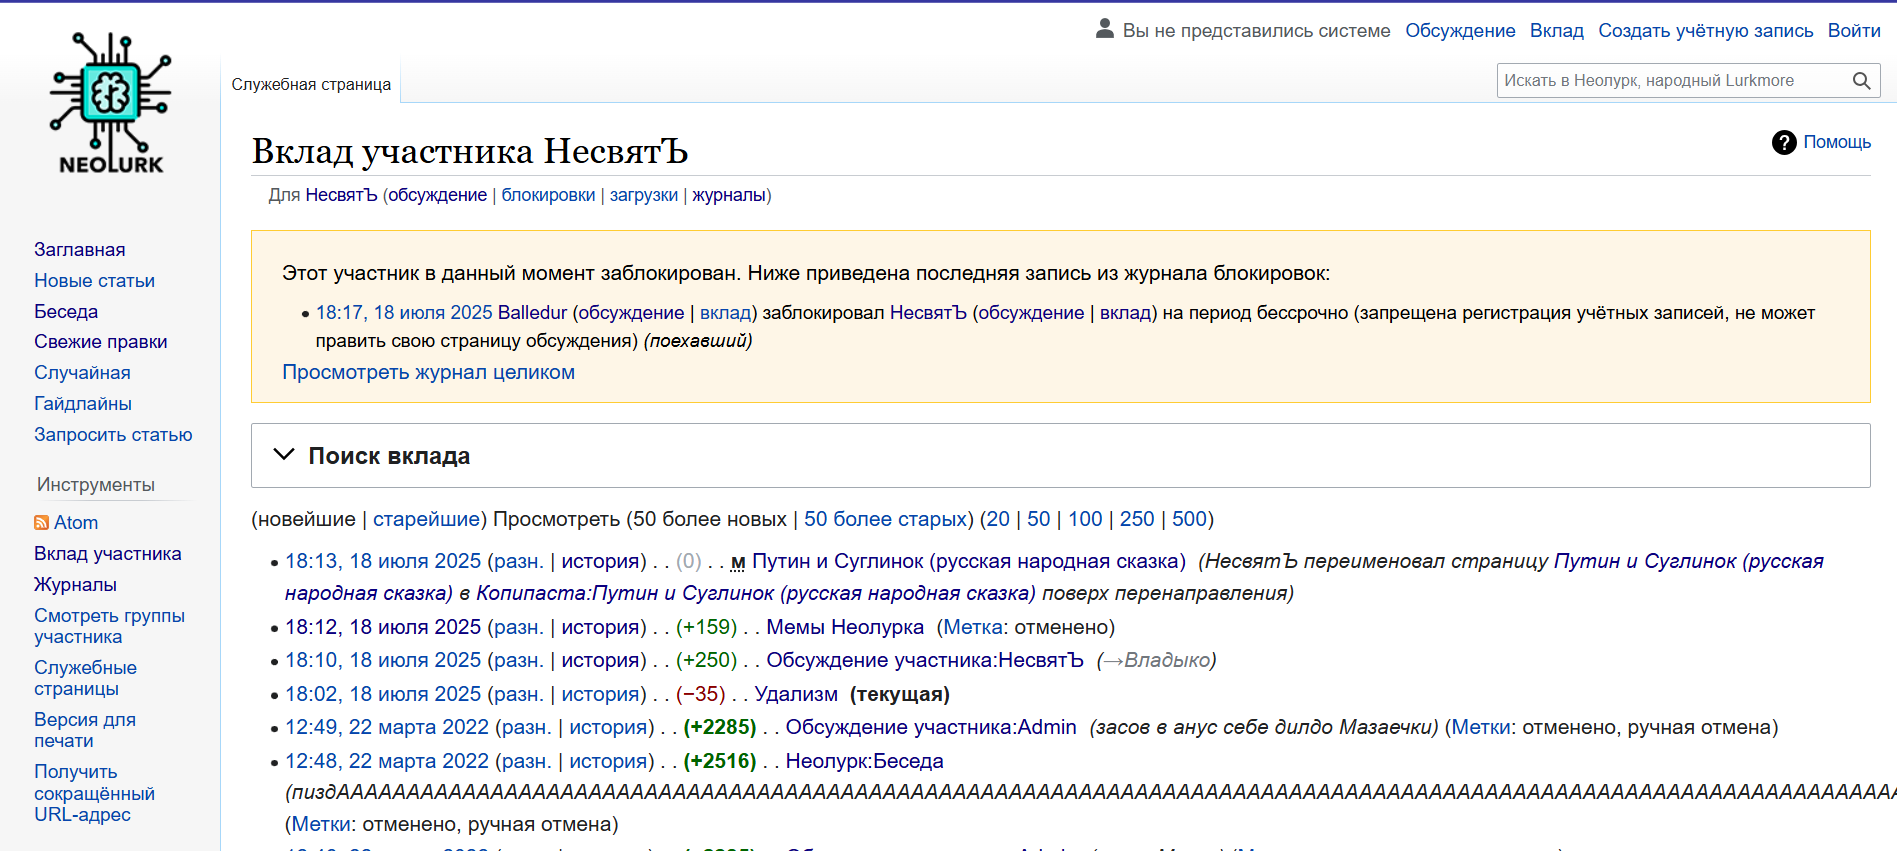Open the Служебная страница tab
The width and height of the screenshot is (1897, 851).
[x=311, y=85]
